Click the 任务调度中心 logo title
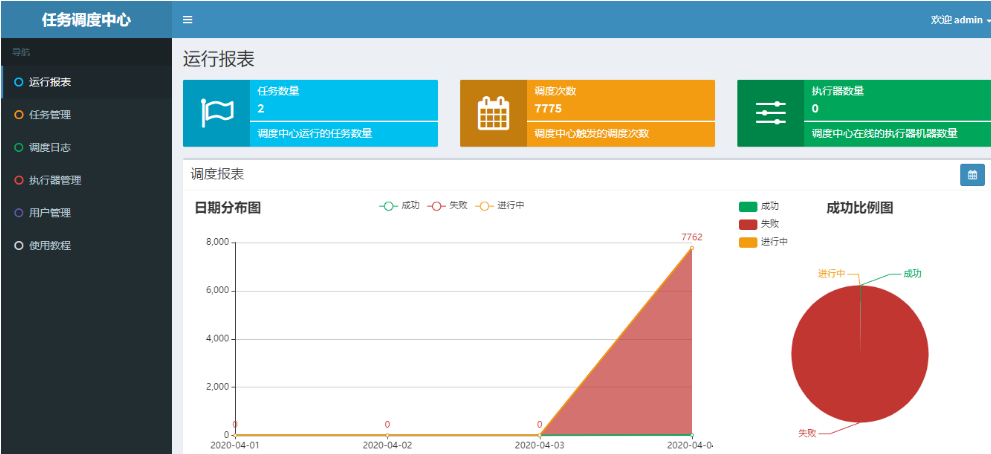The height and width of the screenshot is (454, 991). click(x=86, y=20)
